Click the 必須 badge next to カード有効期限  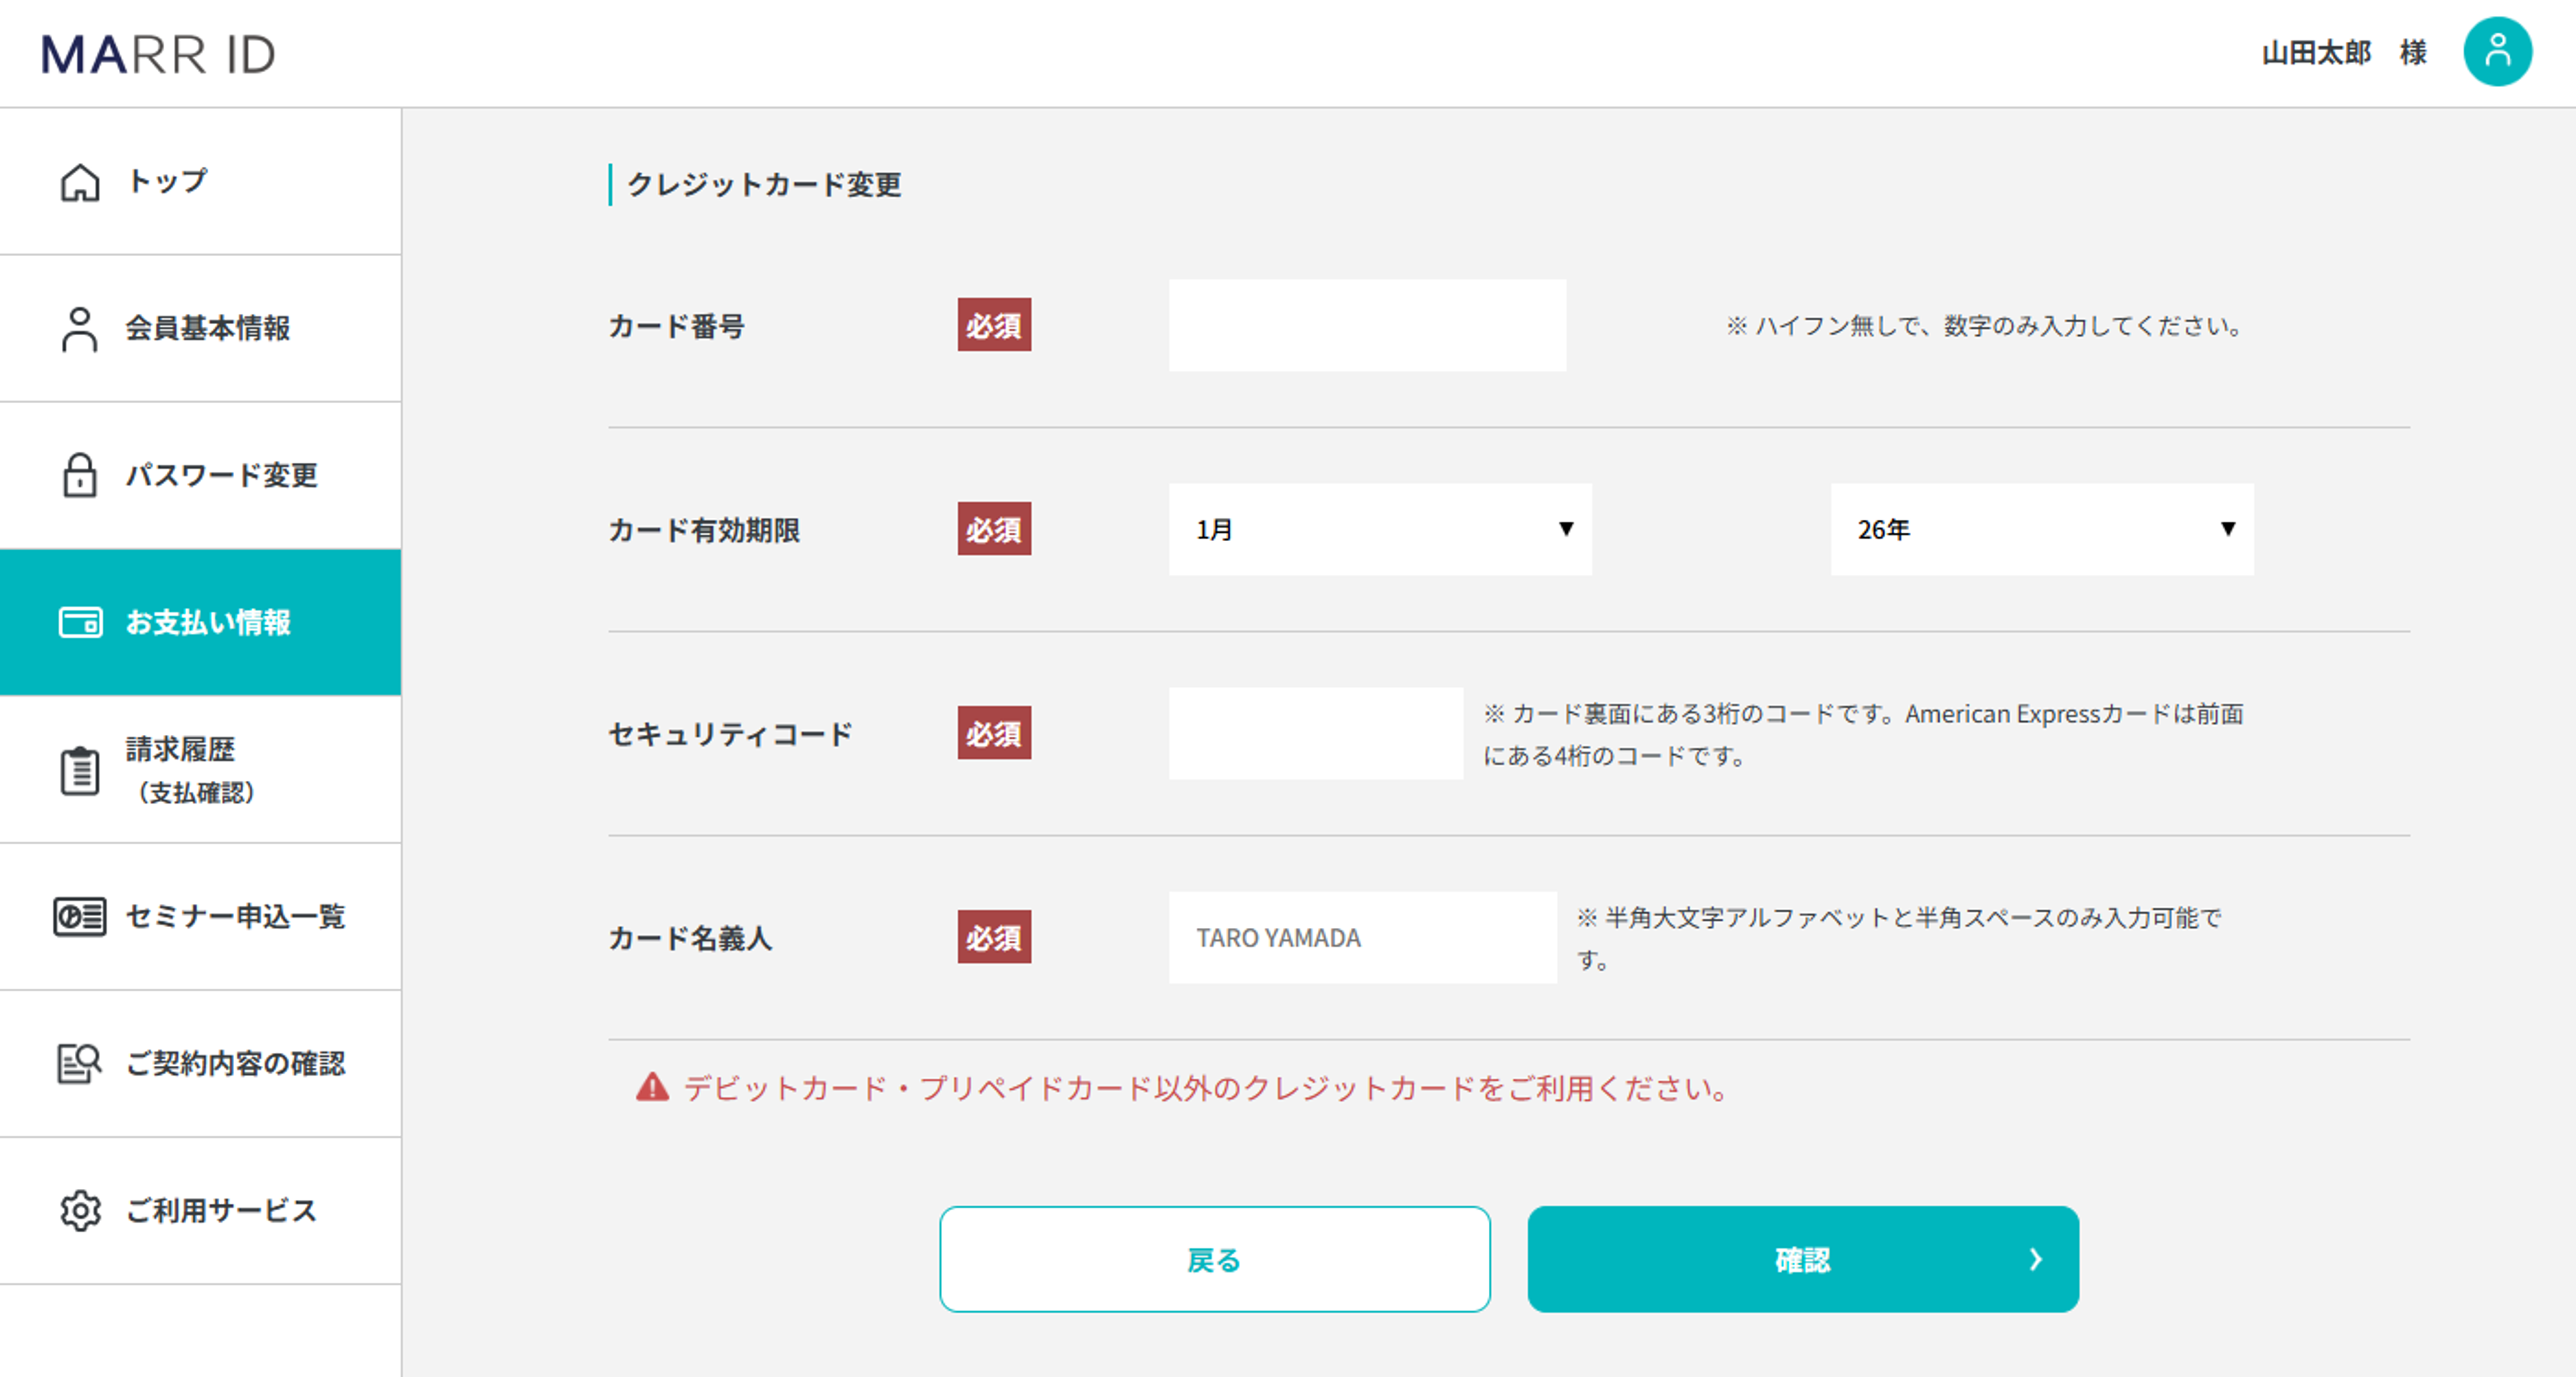(x=994, y=529)
